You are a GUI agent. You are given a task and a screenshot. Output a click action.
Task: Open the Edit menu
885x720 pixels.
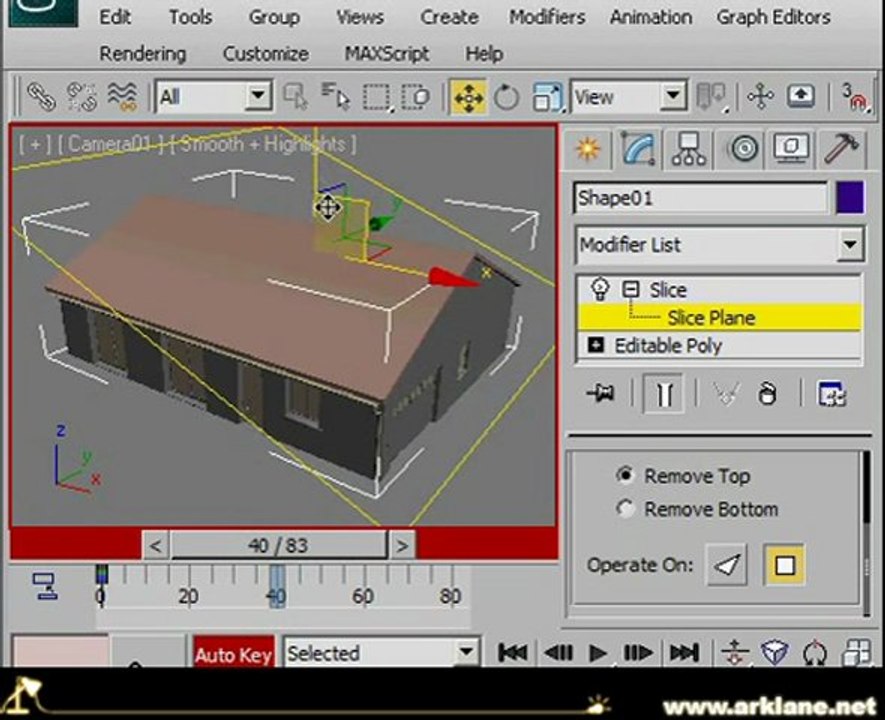(115, 17)
